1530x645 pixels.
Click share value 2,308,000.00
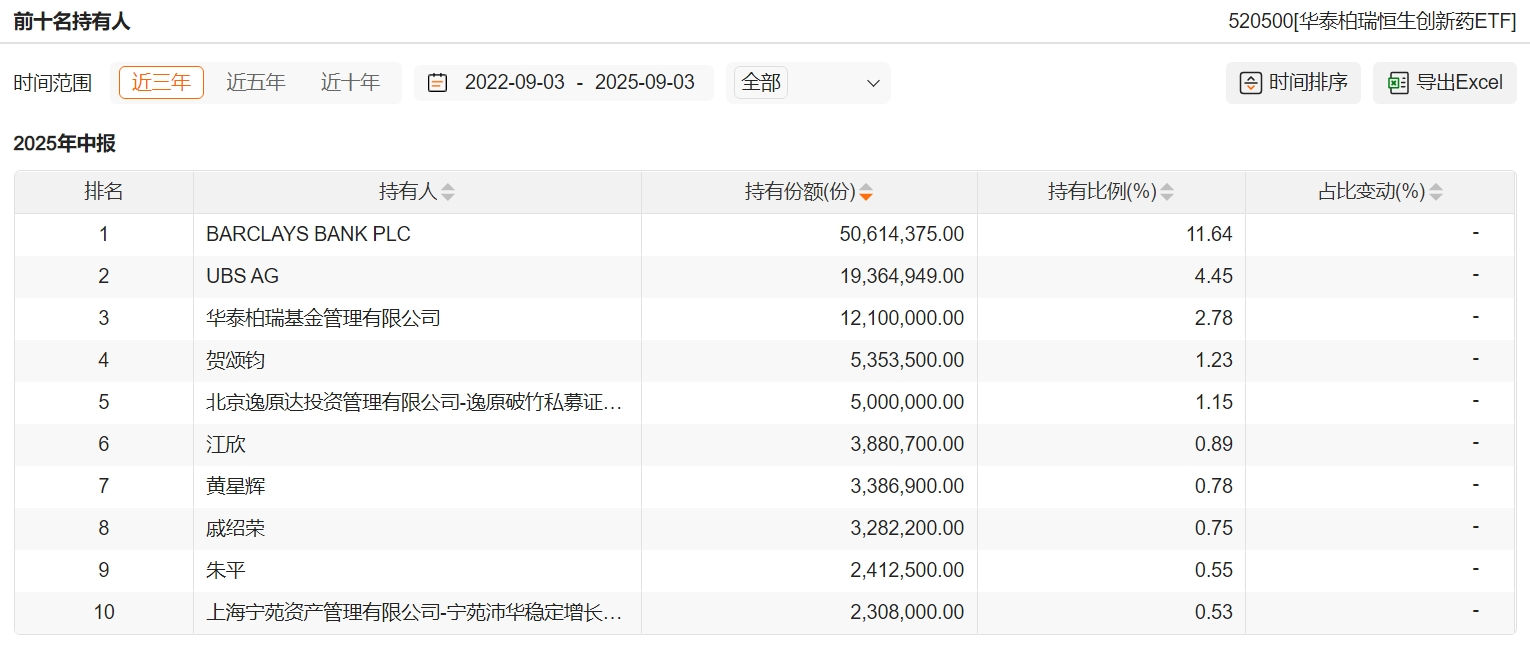coord(908,612)
